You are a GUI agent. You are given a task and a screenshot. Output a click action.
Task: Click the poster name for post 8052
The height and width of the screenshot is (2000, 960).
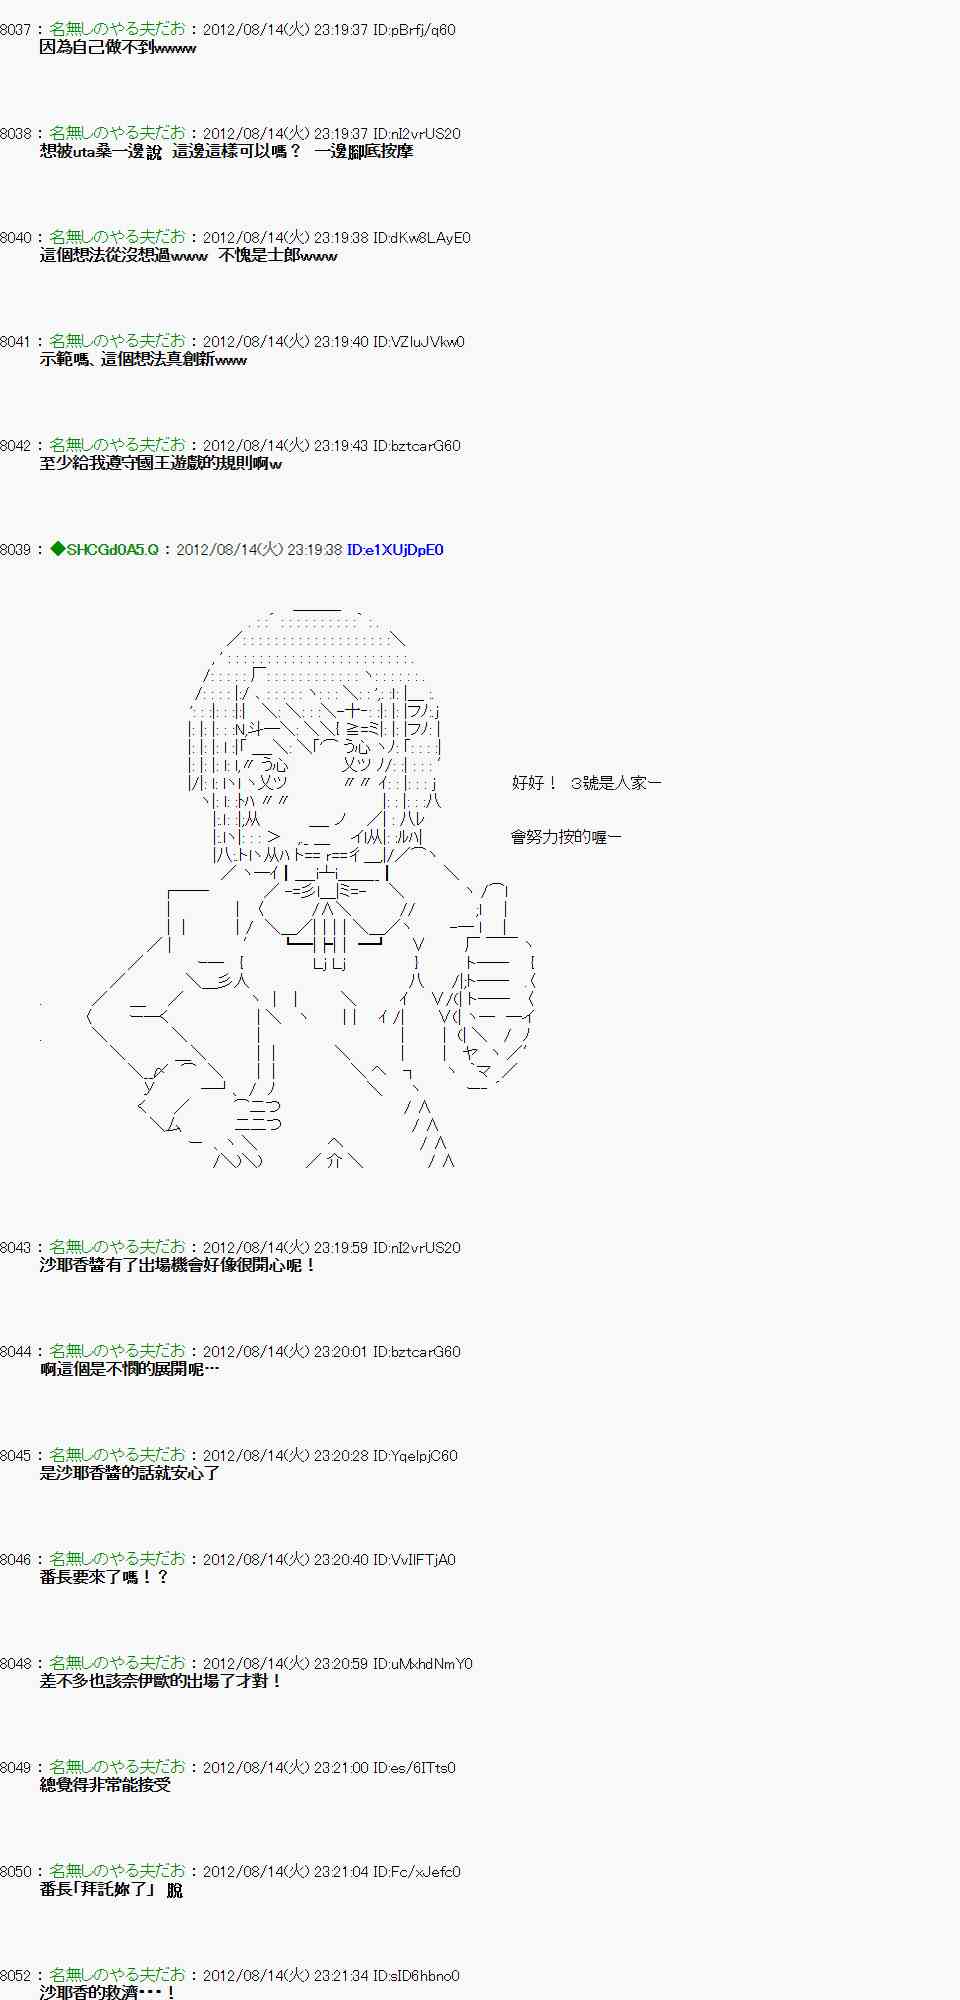coord(117,1975)
